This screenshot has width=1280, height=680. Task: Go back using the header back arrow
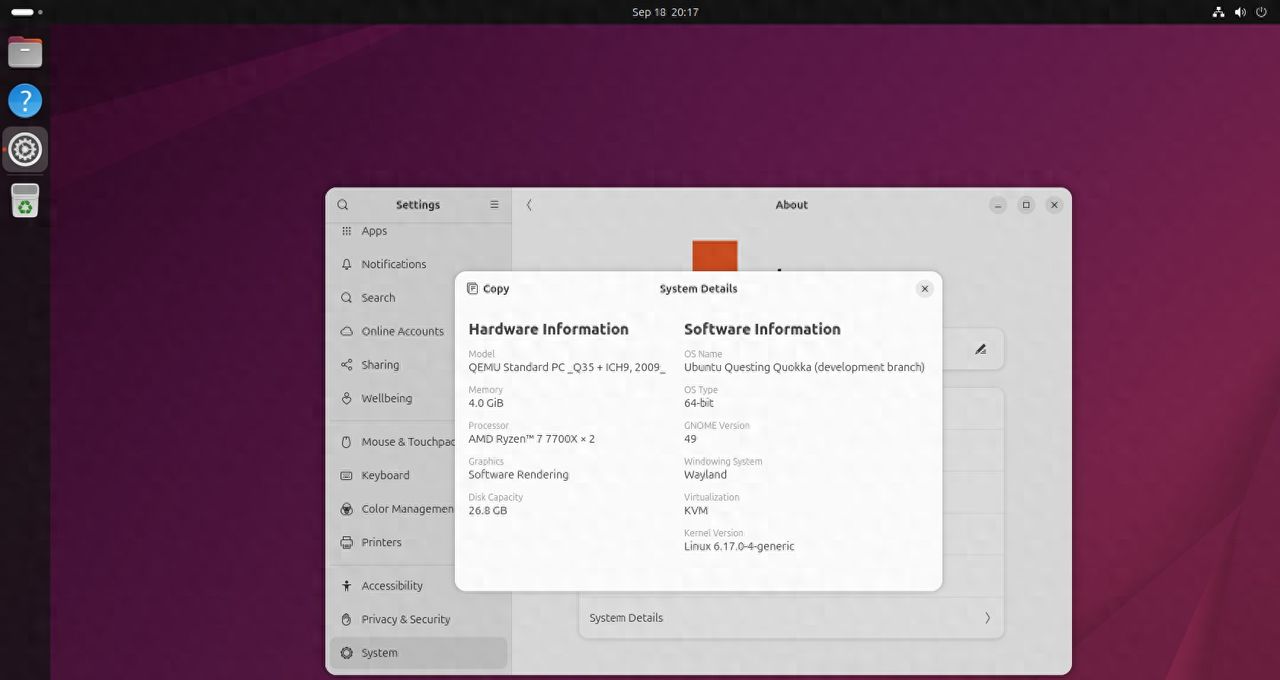tap(529, 205)
